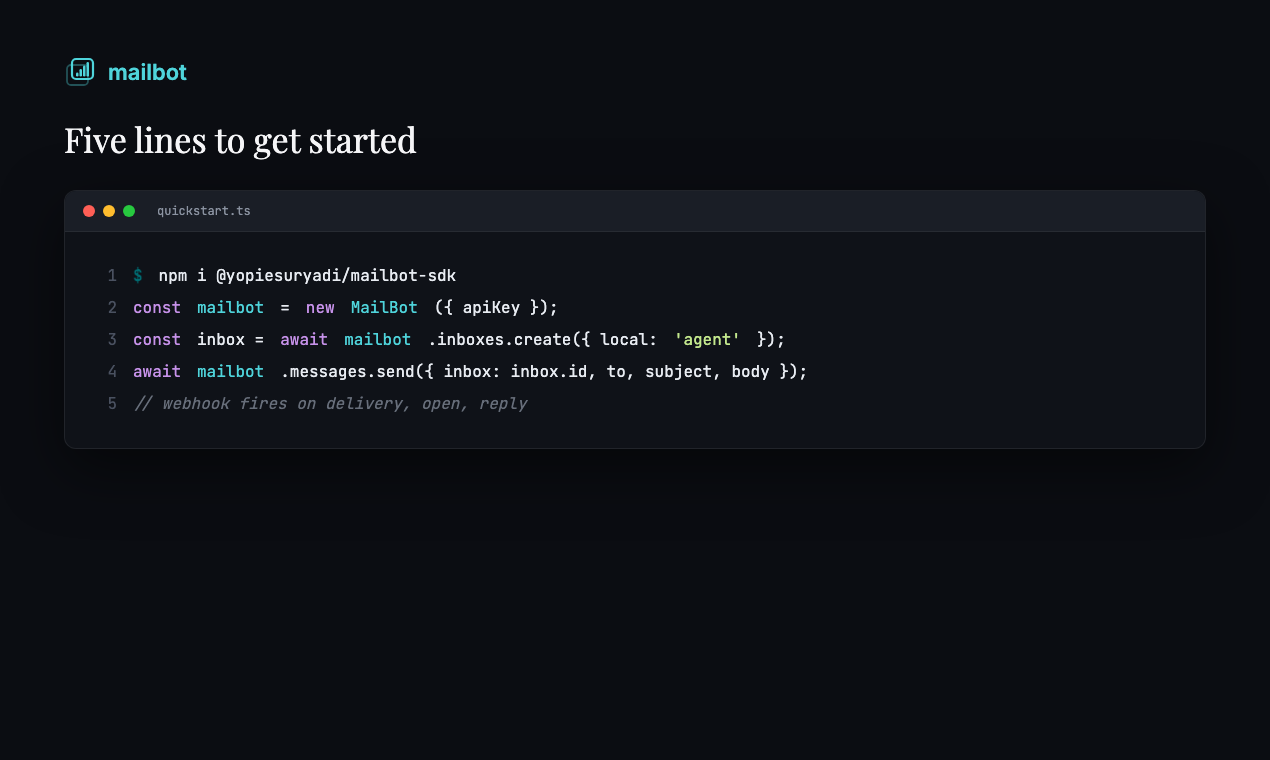Click line number 4 in the gutter
This screenshot has width=1270, height=760.
(112, 371)
